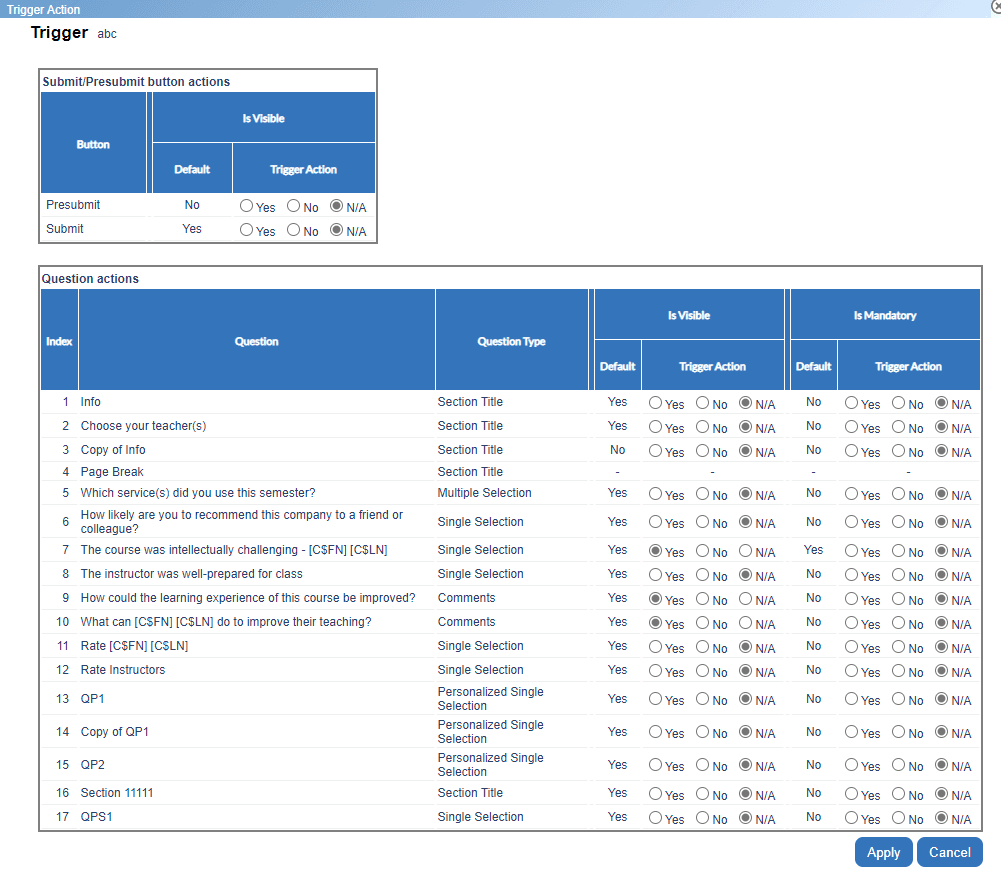Click the 'Page Break' question row text
1001x873 pixels.
coord(112,472)
